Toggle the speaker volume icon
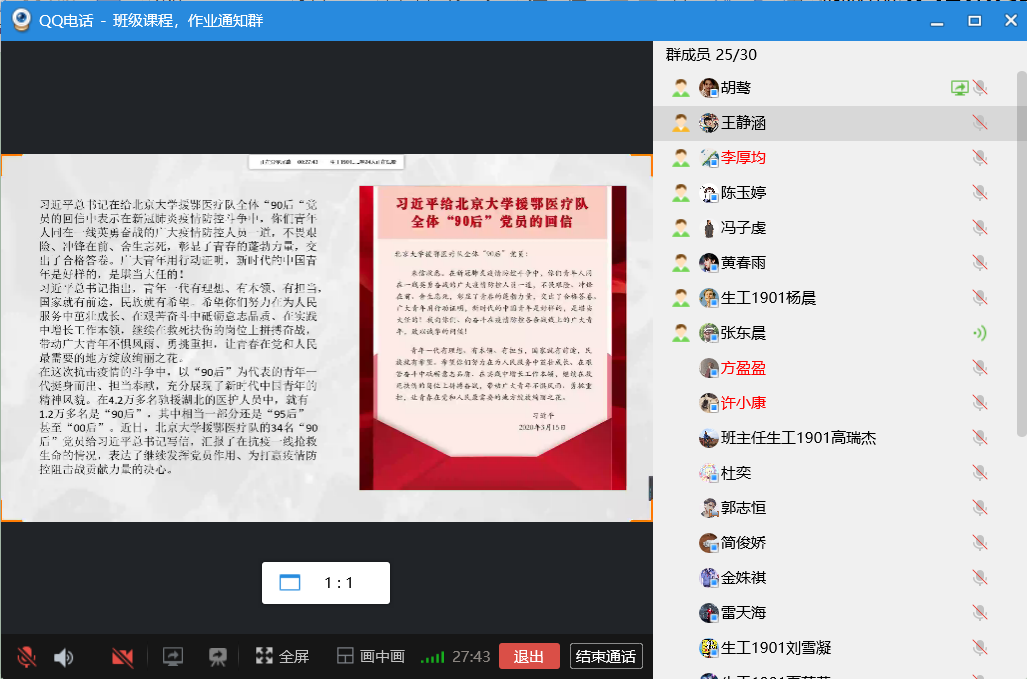 click(64, 657)
